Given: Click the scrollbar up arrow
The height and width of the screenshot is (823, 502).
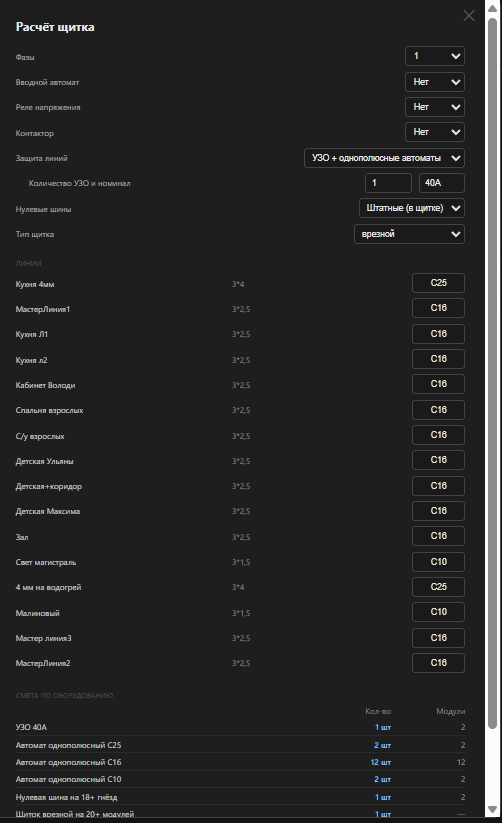Looking at the screenshot, I should pos(493,8).
